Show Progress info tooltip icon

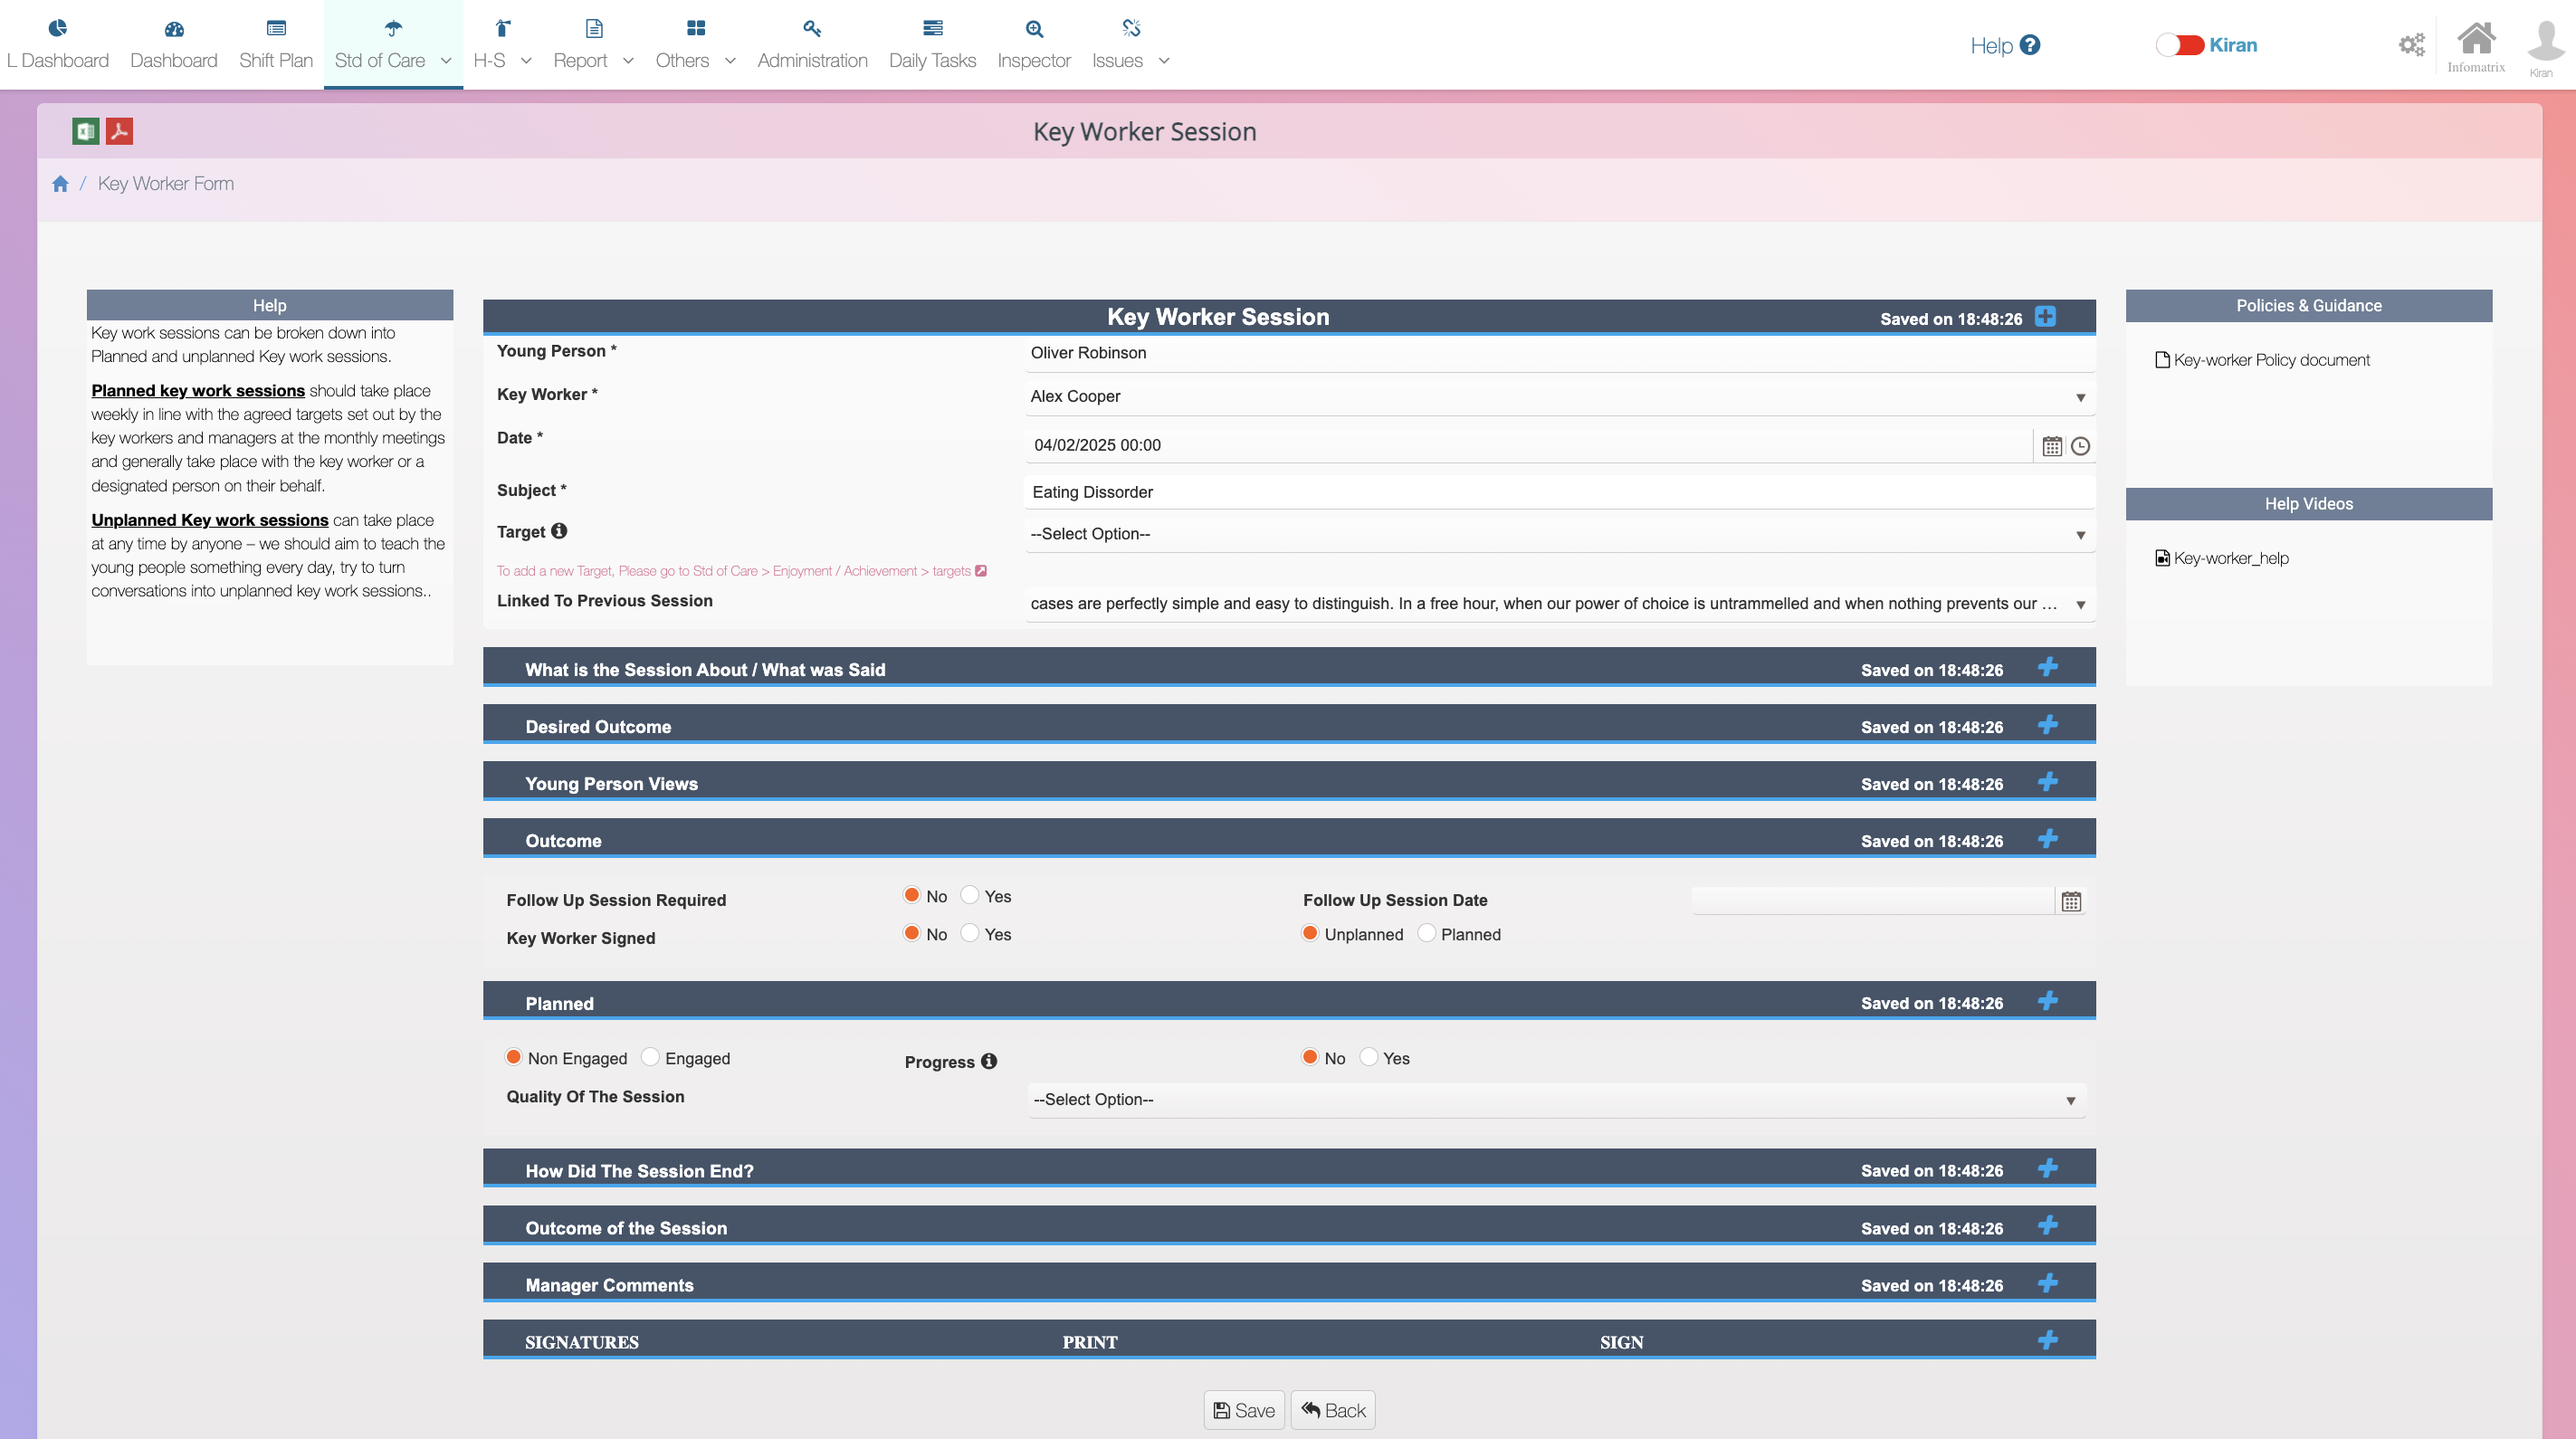point(989,1061)
